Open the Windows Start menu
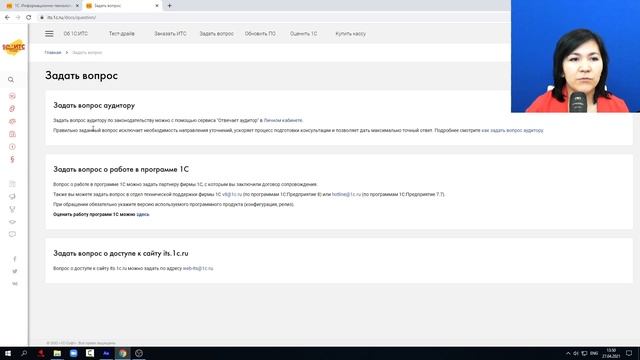 tap(8, 353)
